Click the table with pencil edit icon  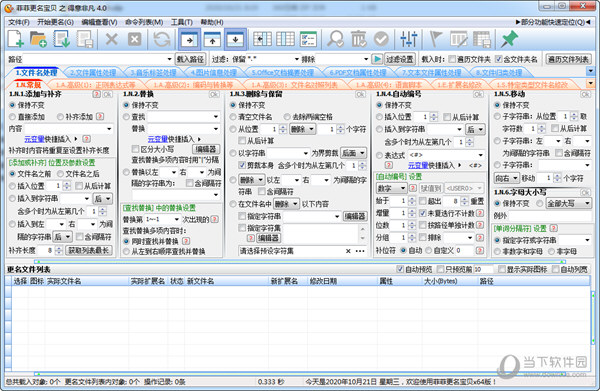[458, 39]
